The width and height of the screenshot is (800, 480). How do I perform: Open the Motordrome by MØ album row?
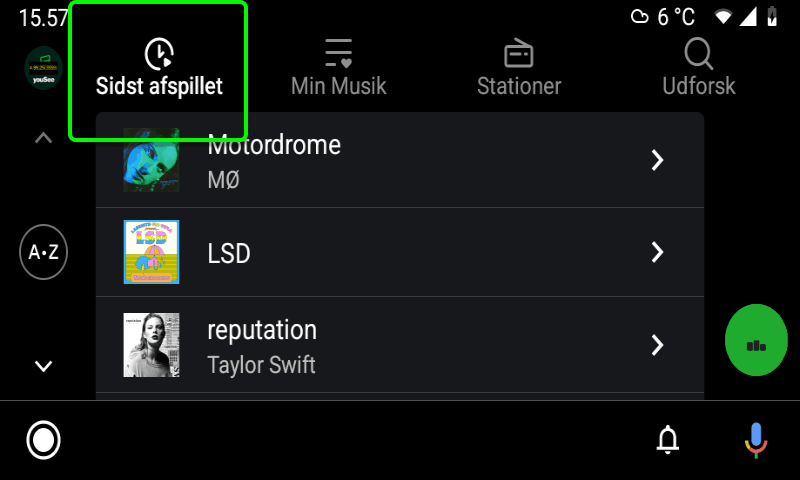point(400,160)
